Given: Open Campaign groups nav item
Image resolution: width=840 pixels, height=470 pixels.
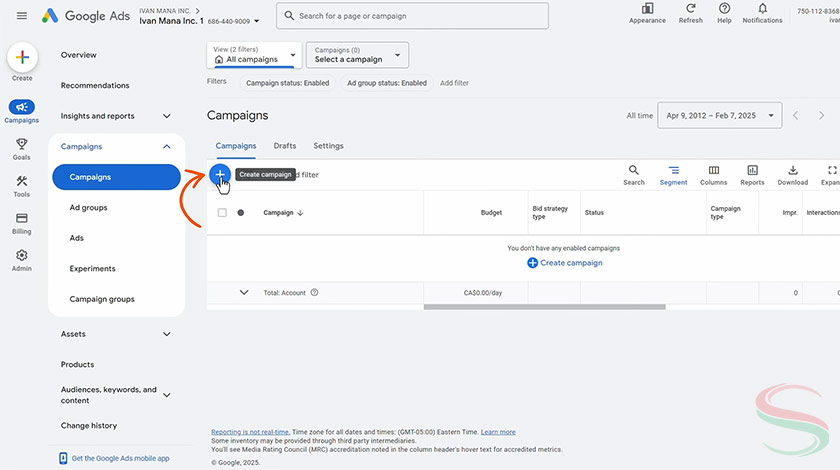Looking at the screenshot, I should pyautogui.click(x=102, y=299).
